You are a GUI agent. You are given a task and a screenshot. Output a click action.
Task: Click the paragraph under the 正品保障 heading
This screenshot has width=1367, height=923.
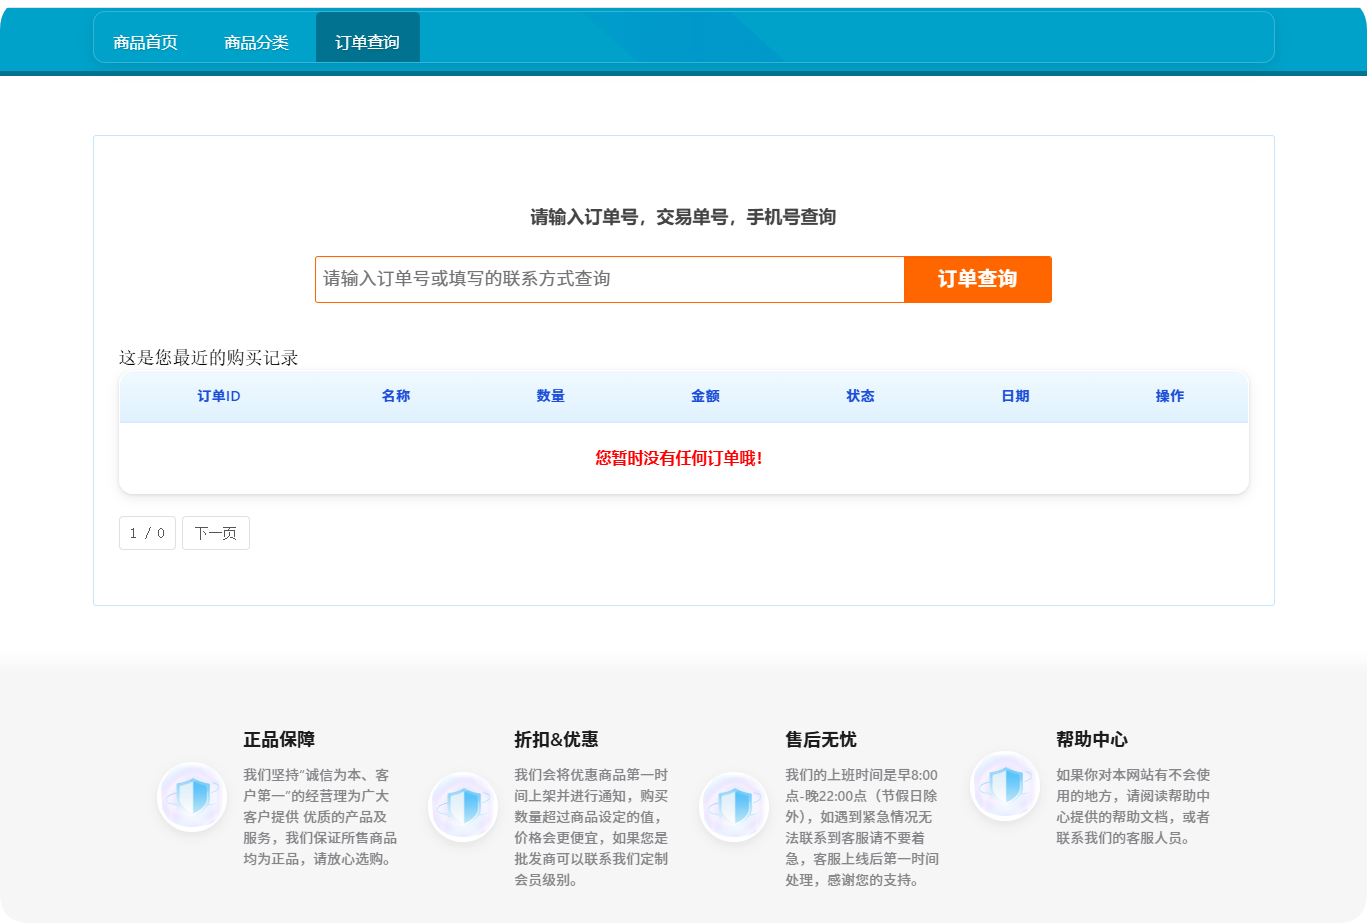[320, 817]
